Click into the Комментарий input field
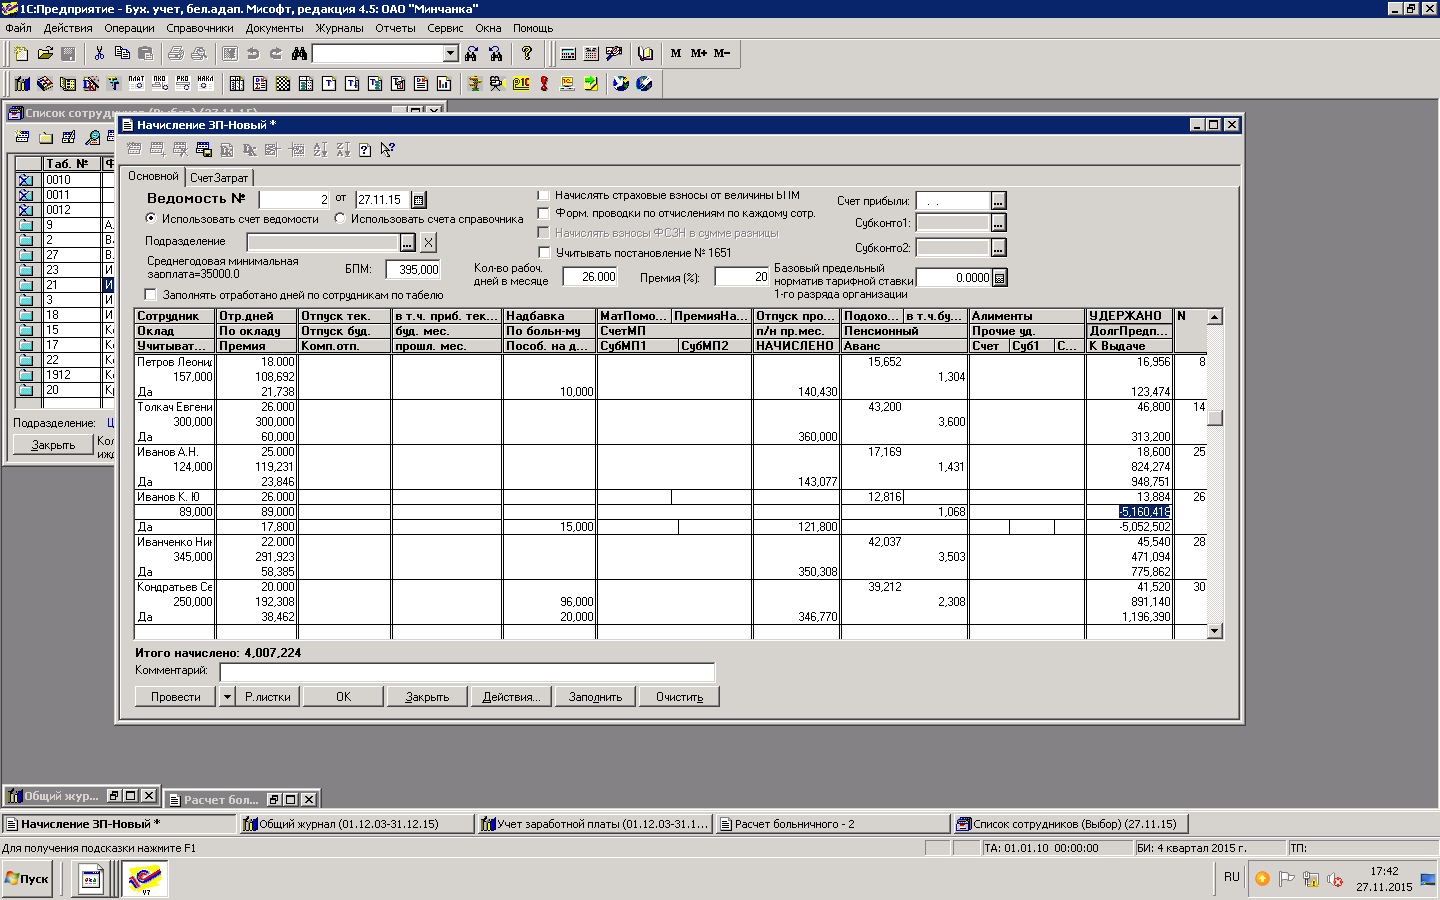The image size is (1440, 900). tap(467, 671)
